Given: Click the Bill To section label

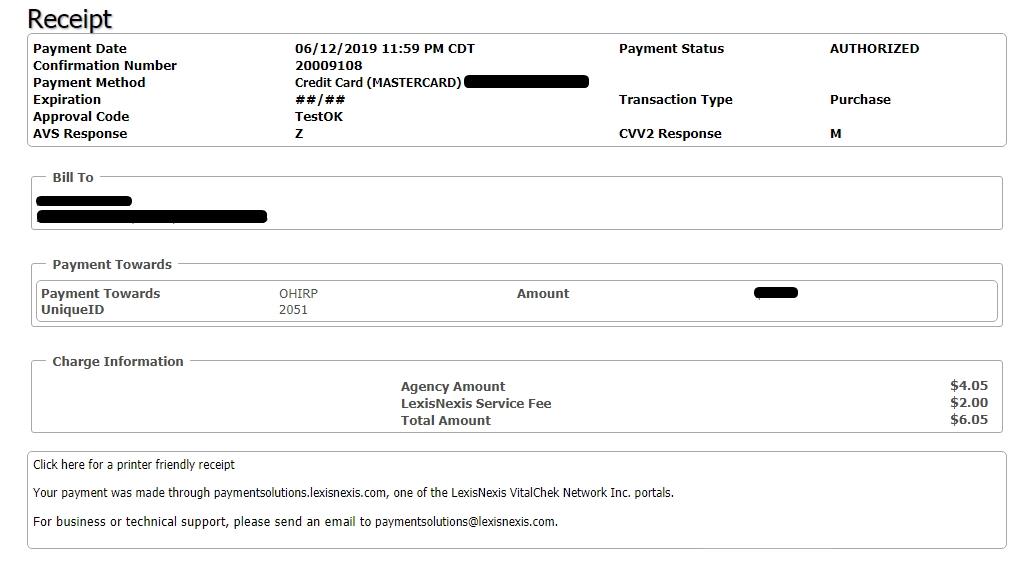Looking at the screenshot, I should coord(73,177).
